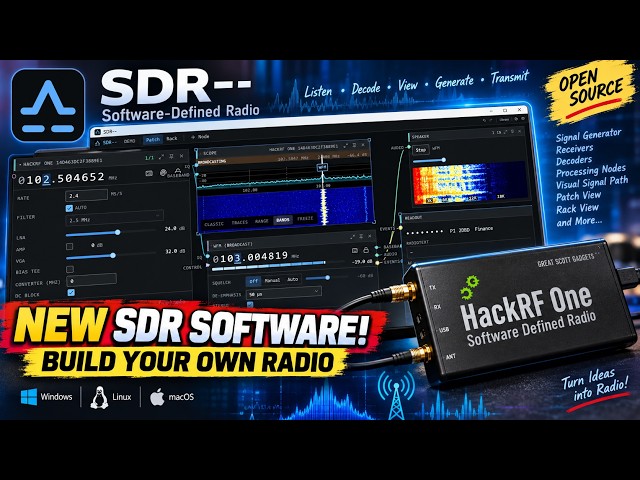Pin the HackRF One source panel
This screenshot has height=480, width=640.
pyautogui.click(x=171, y=156)
